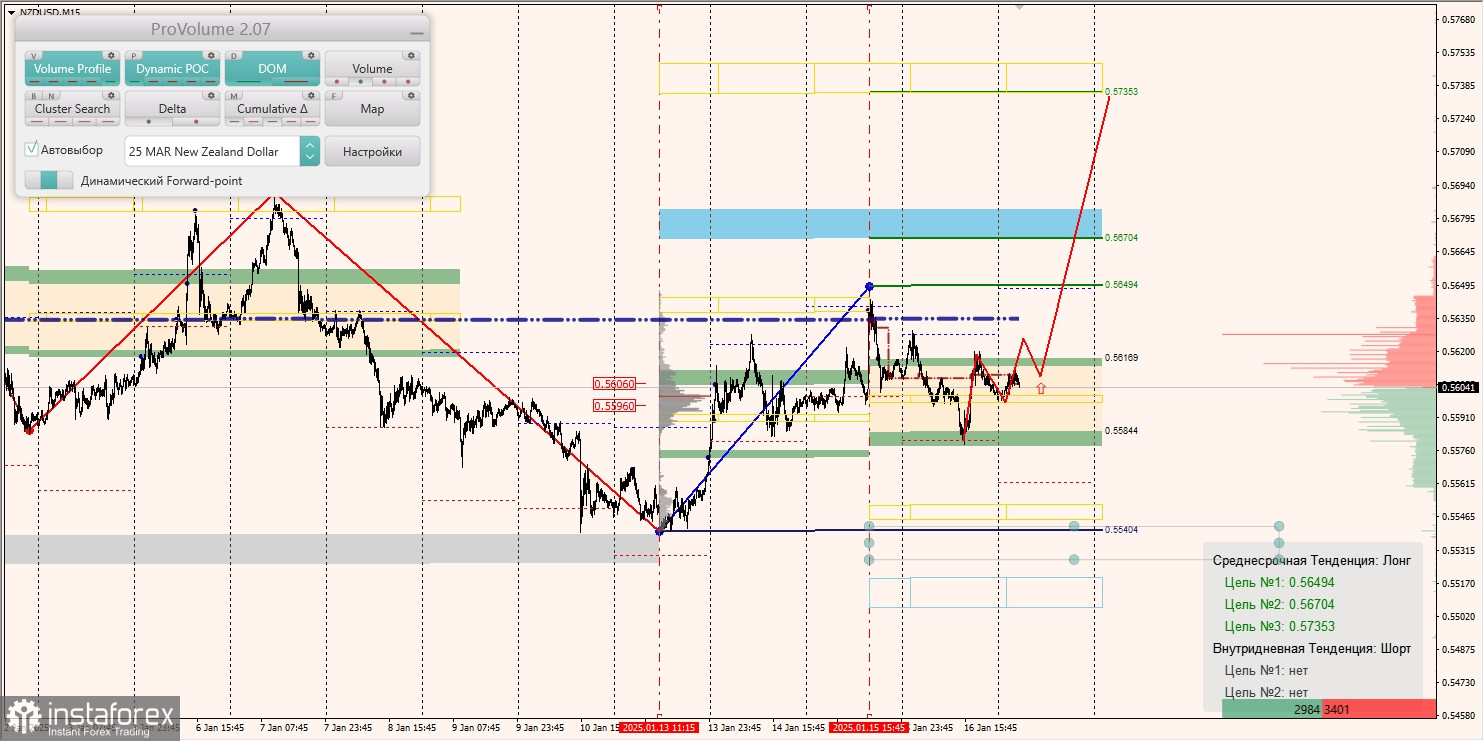Viewport: 1484px width, 741px height.
Task: Select DOM red-line segment
Action: (296, 81)
